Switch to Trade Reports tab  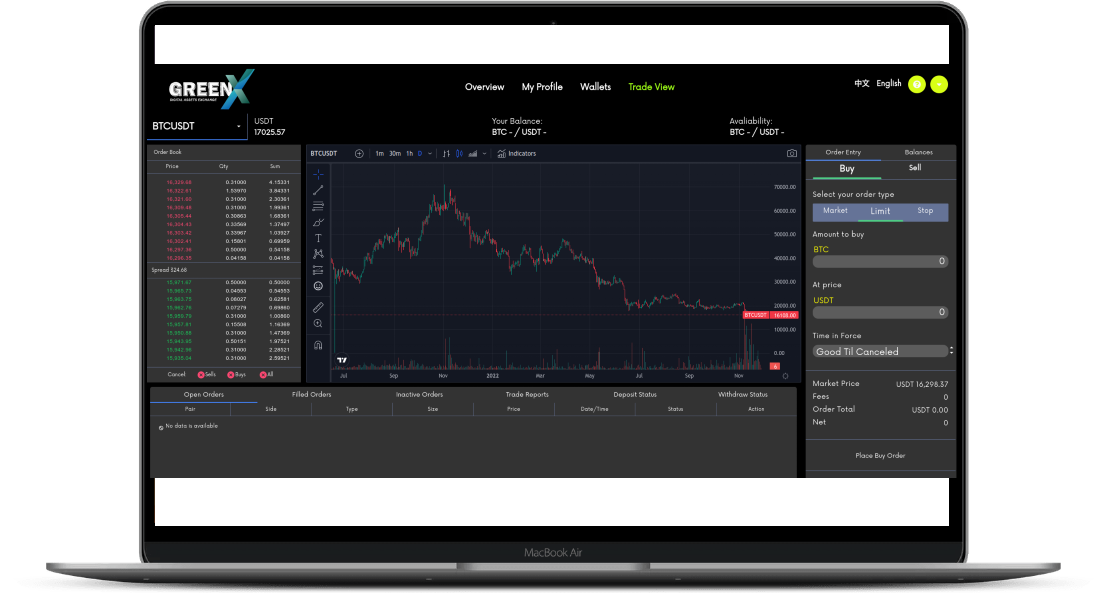point(527,395)
